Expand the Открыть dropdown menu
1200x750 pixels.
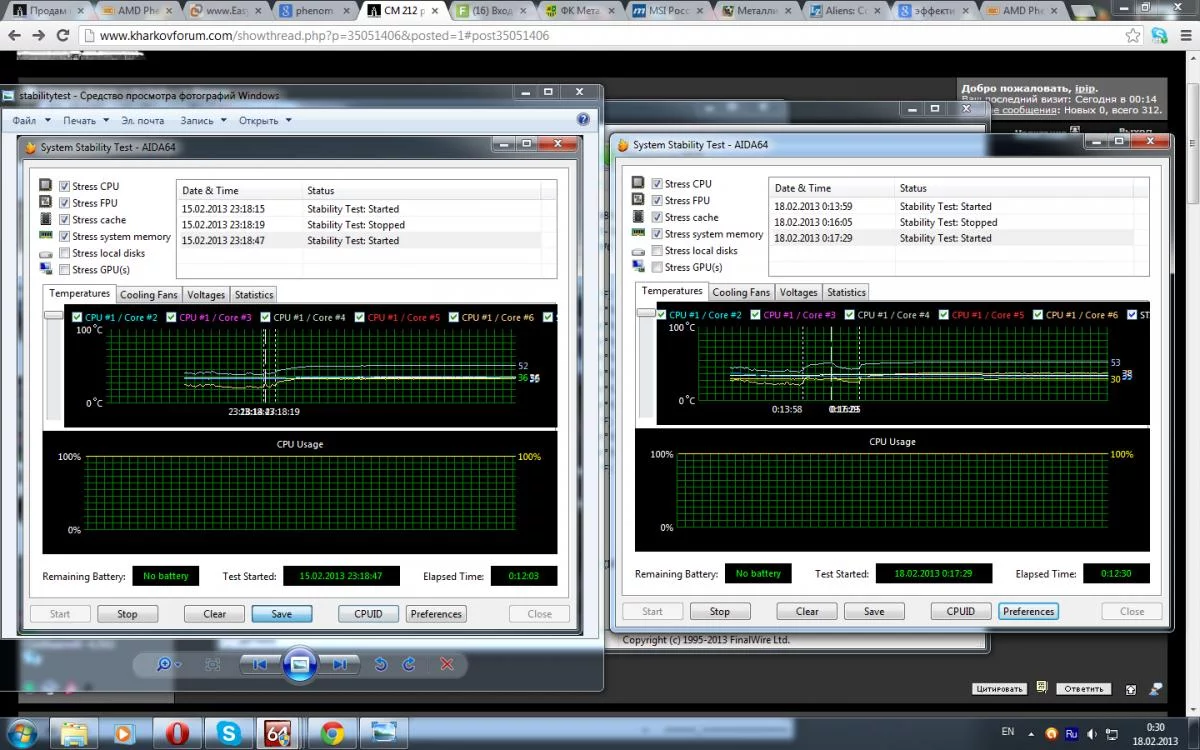pyautogui.click(x=264, y=120)
